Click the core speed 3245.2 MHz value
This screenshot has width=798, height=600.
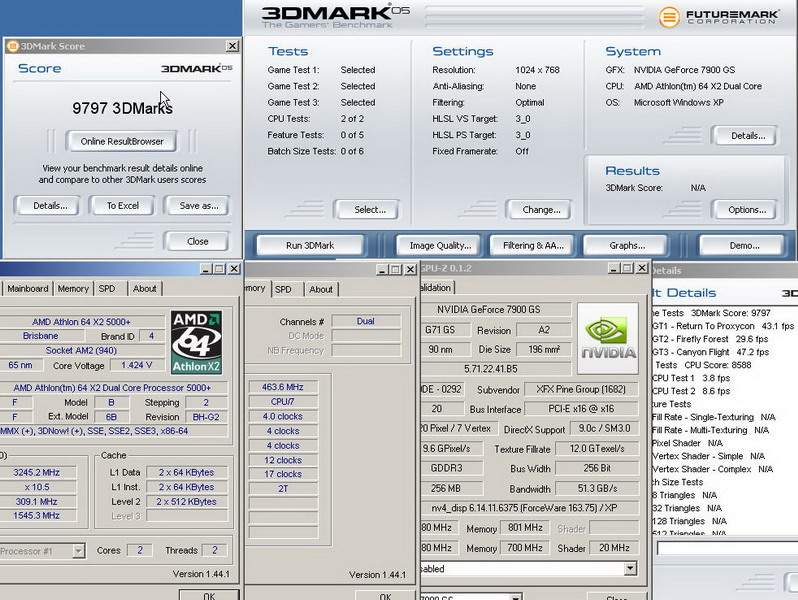(37, 472)
